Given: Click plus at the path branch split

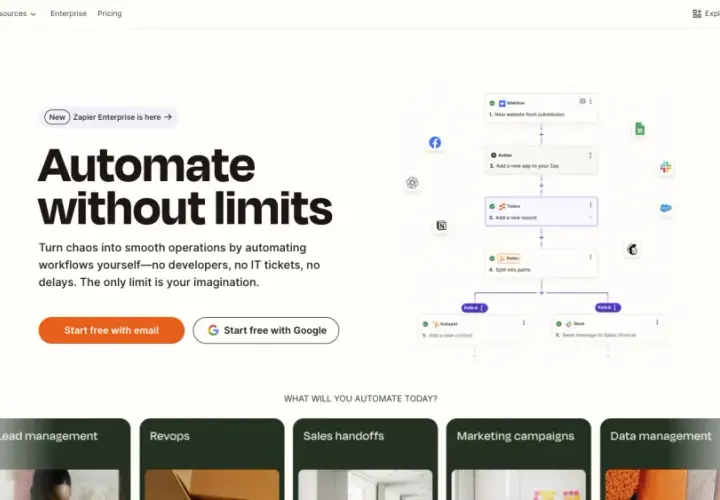Looking at the screenshot, I should 541,293.
